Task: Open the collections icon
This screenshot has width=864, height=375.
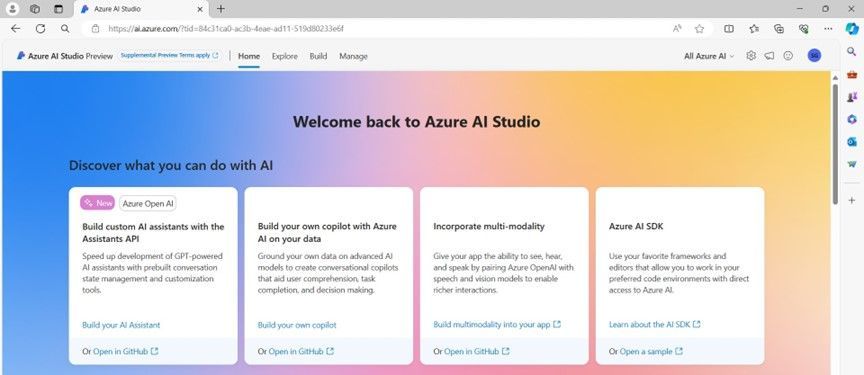Action: [779, 29]
